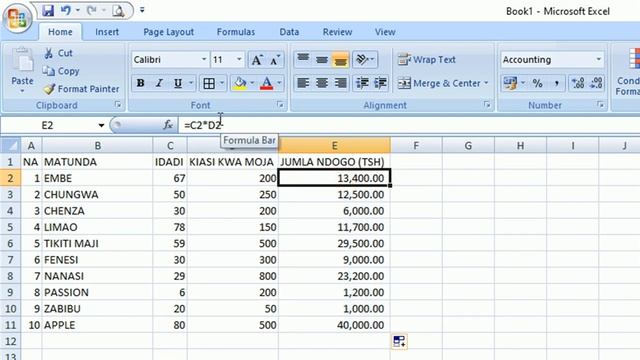Apply Percent Style
This screenshot has height=360, width=640.
click(x=538, y=84)
